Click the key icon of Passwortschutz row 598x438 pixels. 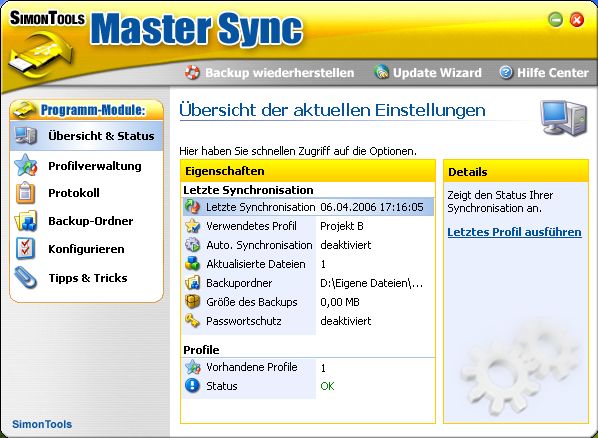[193, 320]
